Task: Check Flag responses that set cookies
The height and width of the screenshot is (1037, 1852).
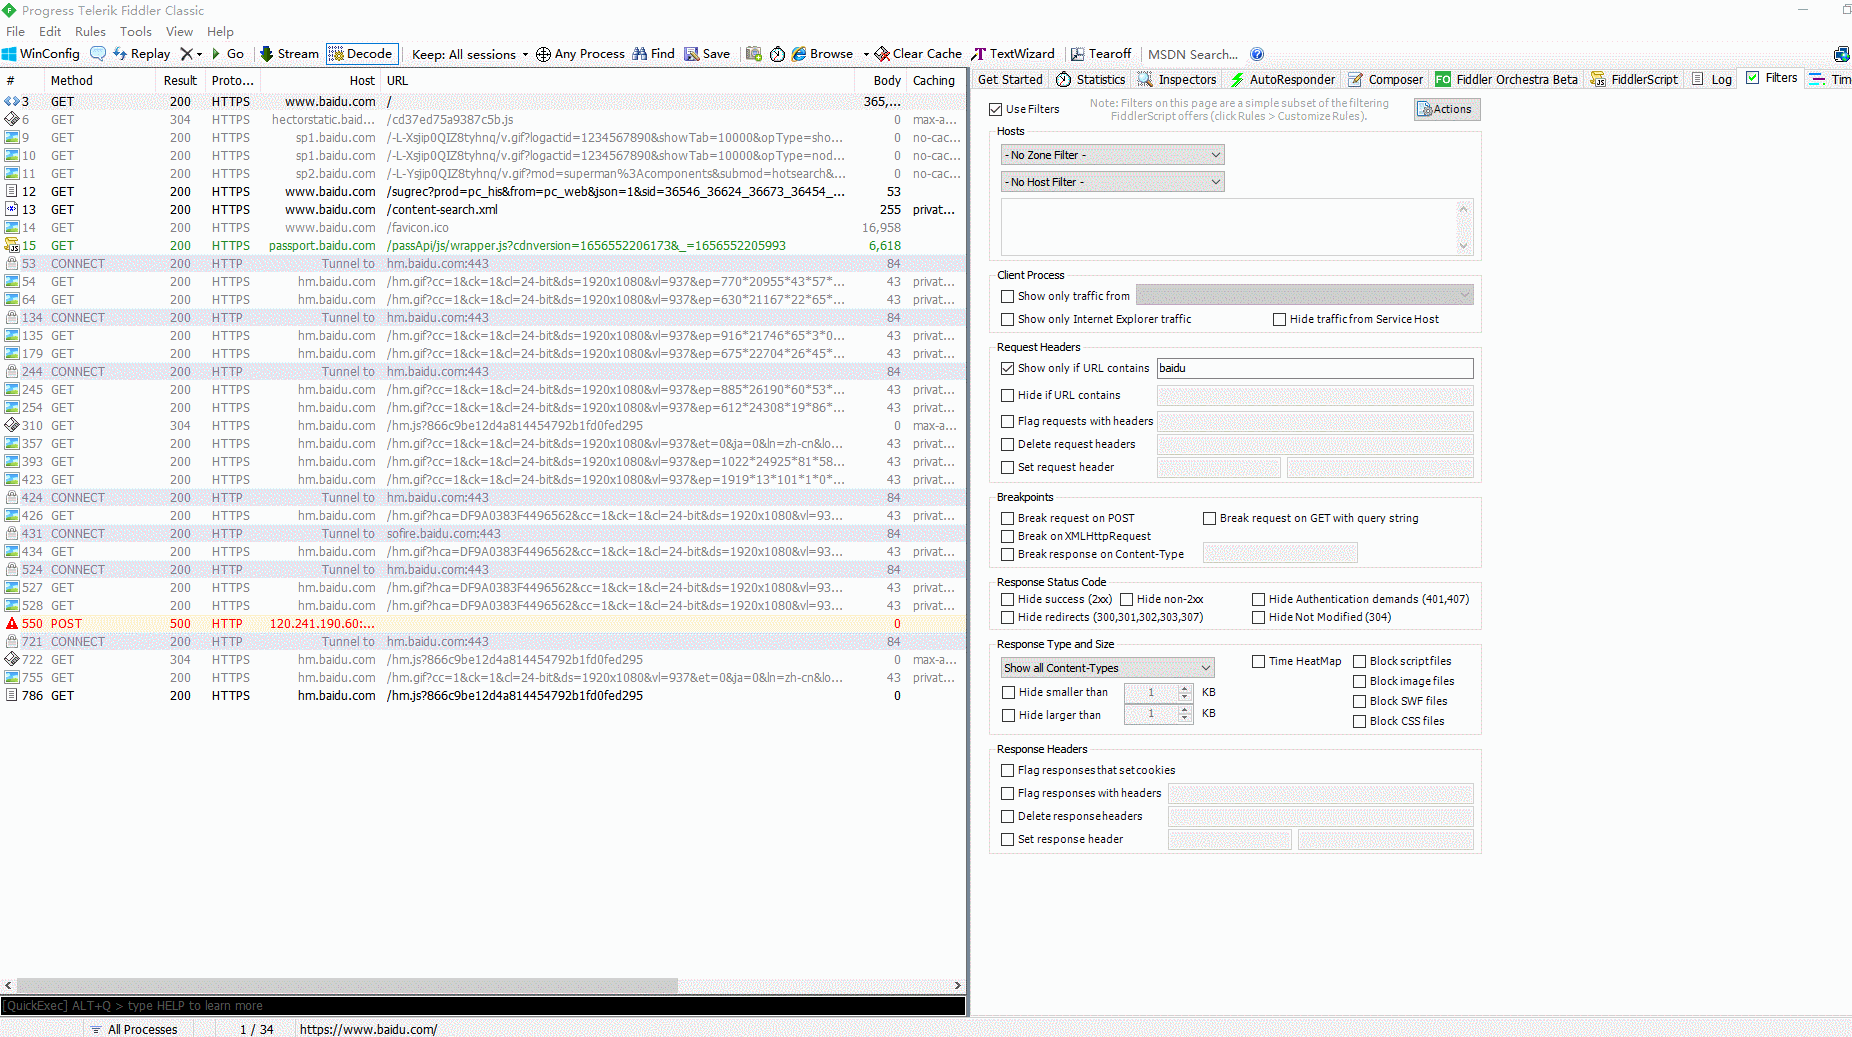Action: pos(1008,771)
